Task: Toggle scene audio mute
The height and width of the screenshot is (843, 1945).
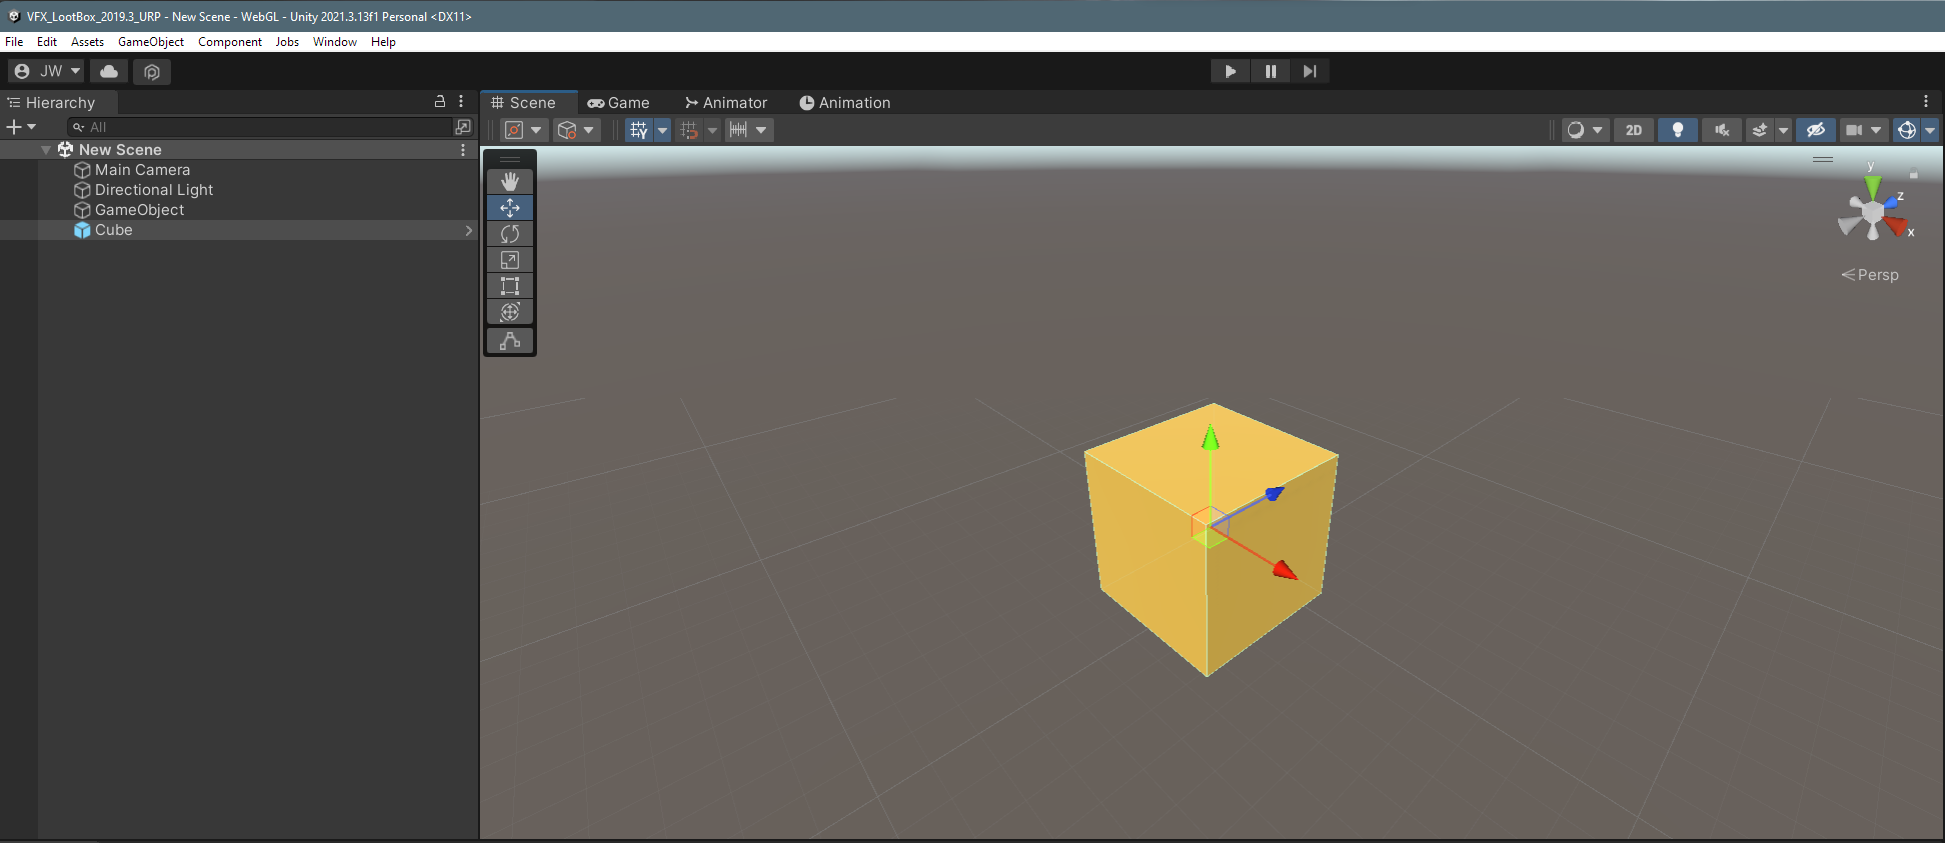Action: coord(1722,130)
